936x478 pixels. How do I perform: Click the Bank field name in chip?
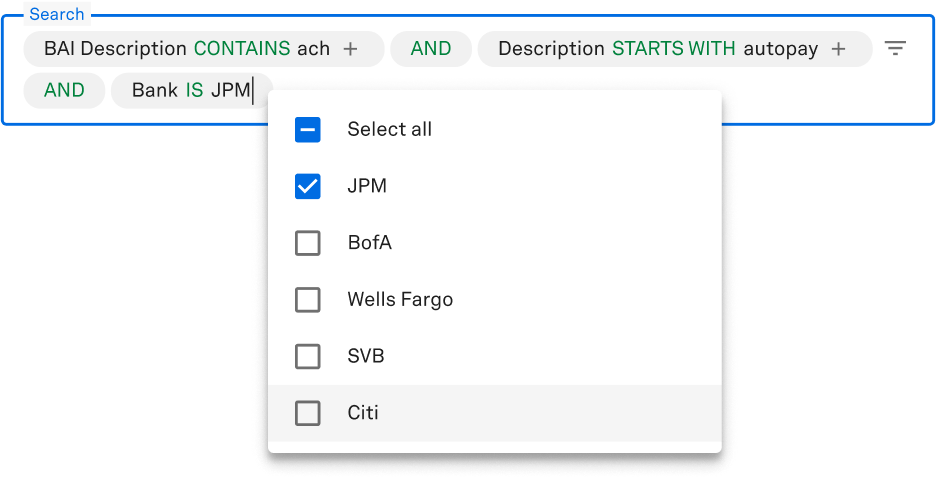[154, 91]
